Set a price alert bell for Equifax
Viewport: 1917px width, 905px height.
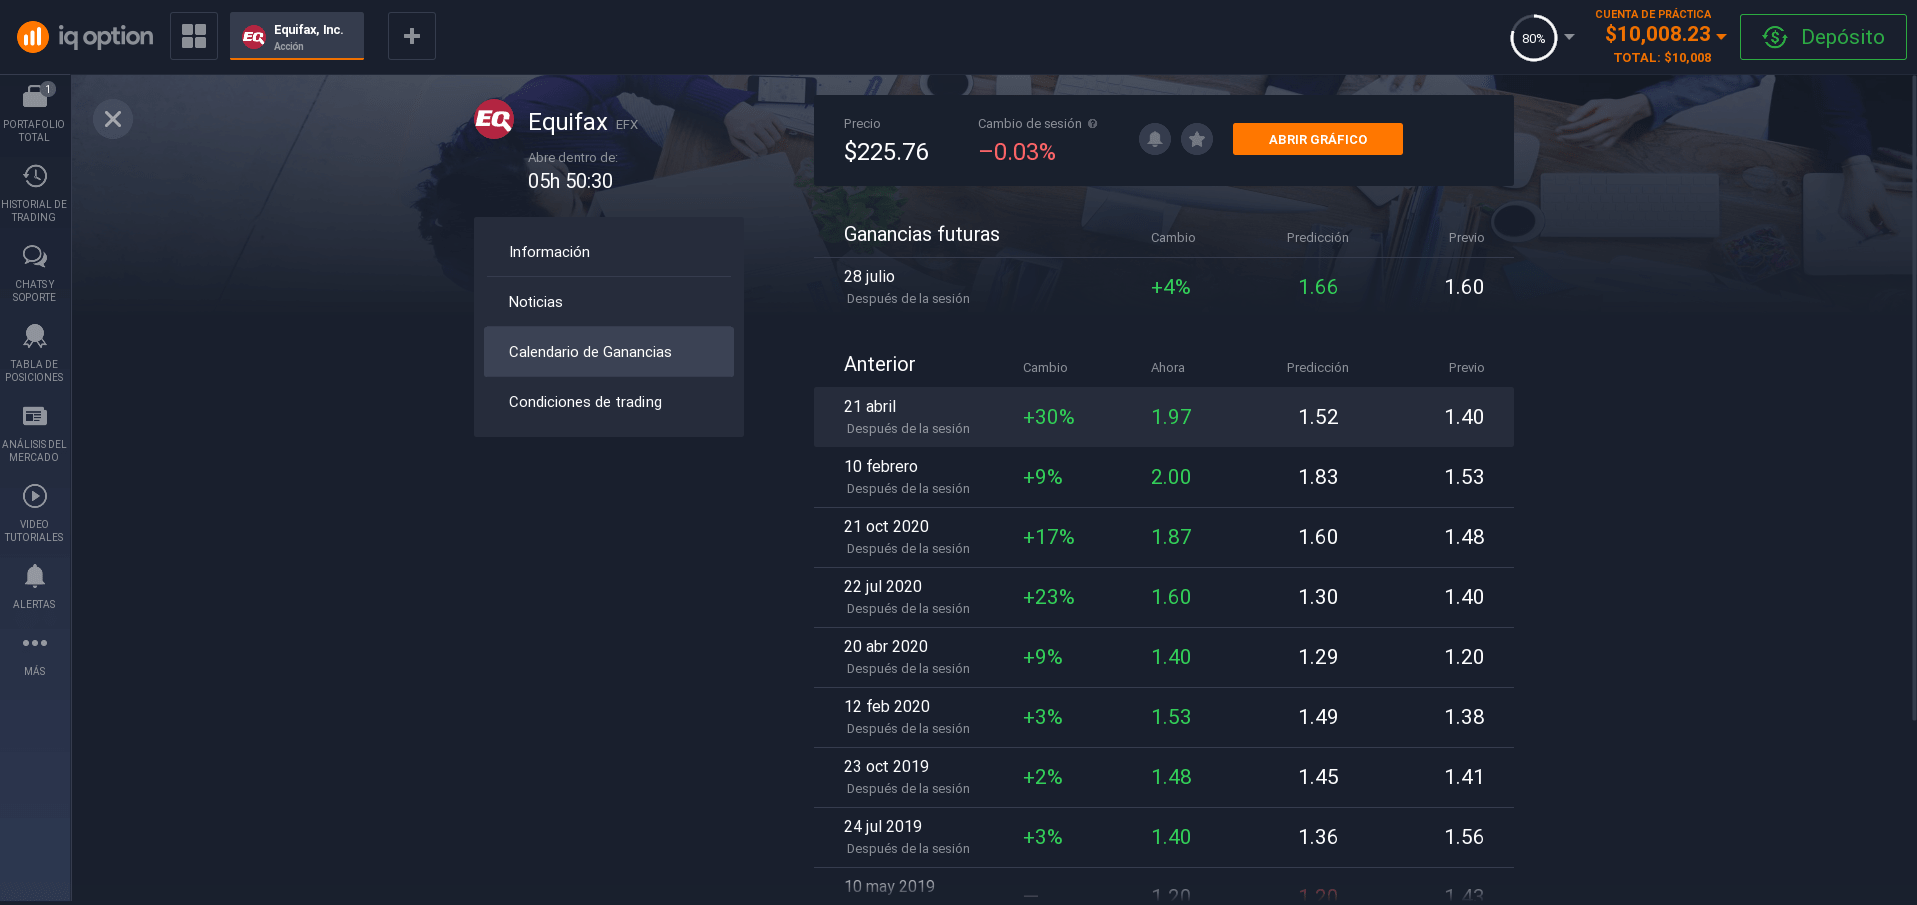pyautogui.click(x=1155, y=139)
